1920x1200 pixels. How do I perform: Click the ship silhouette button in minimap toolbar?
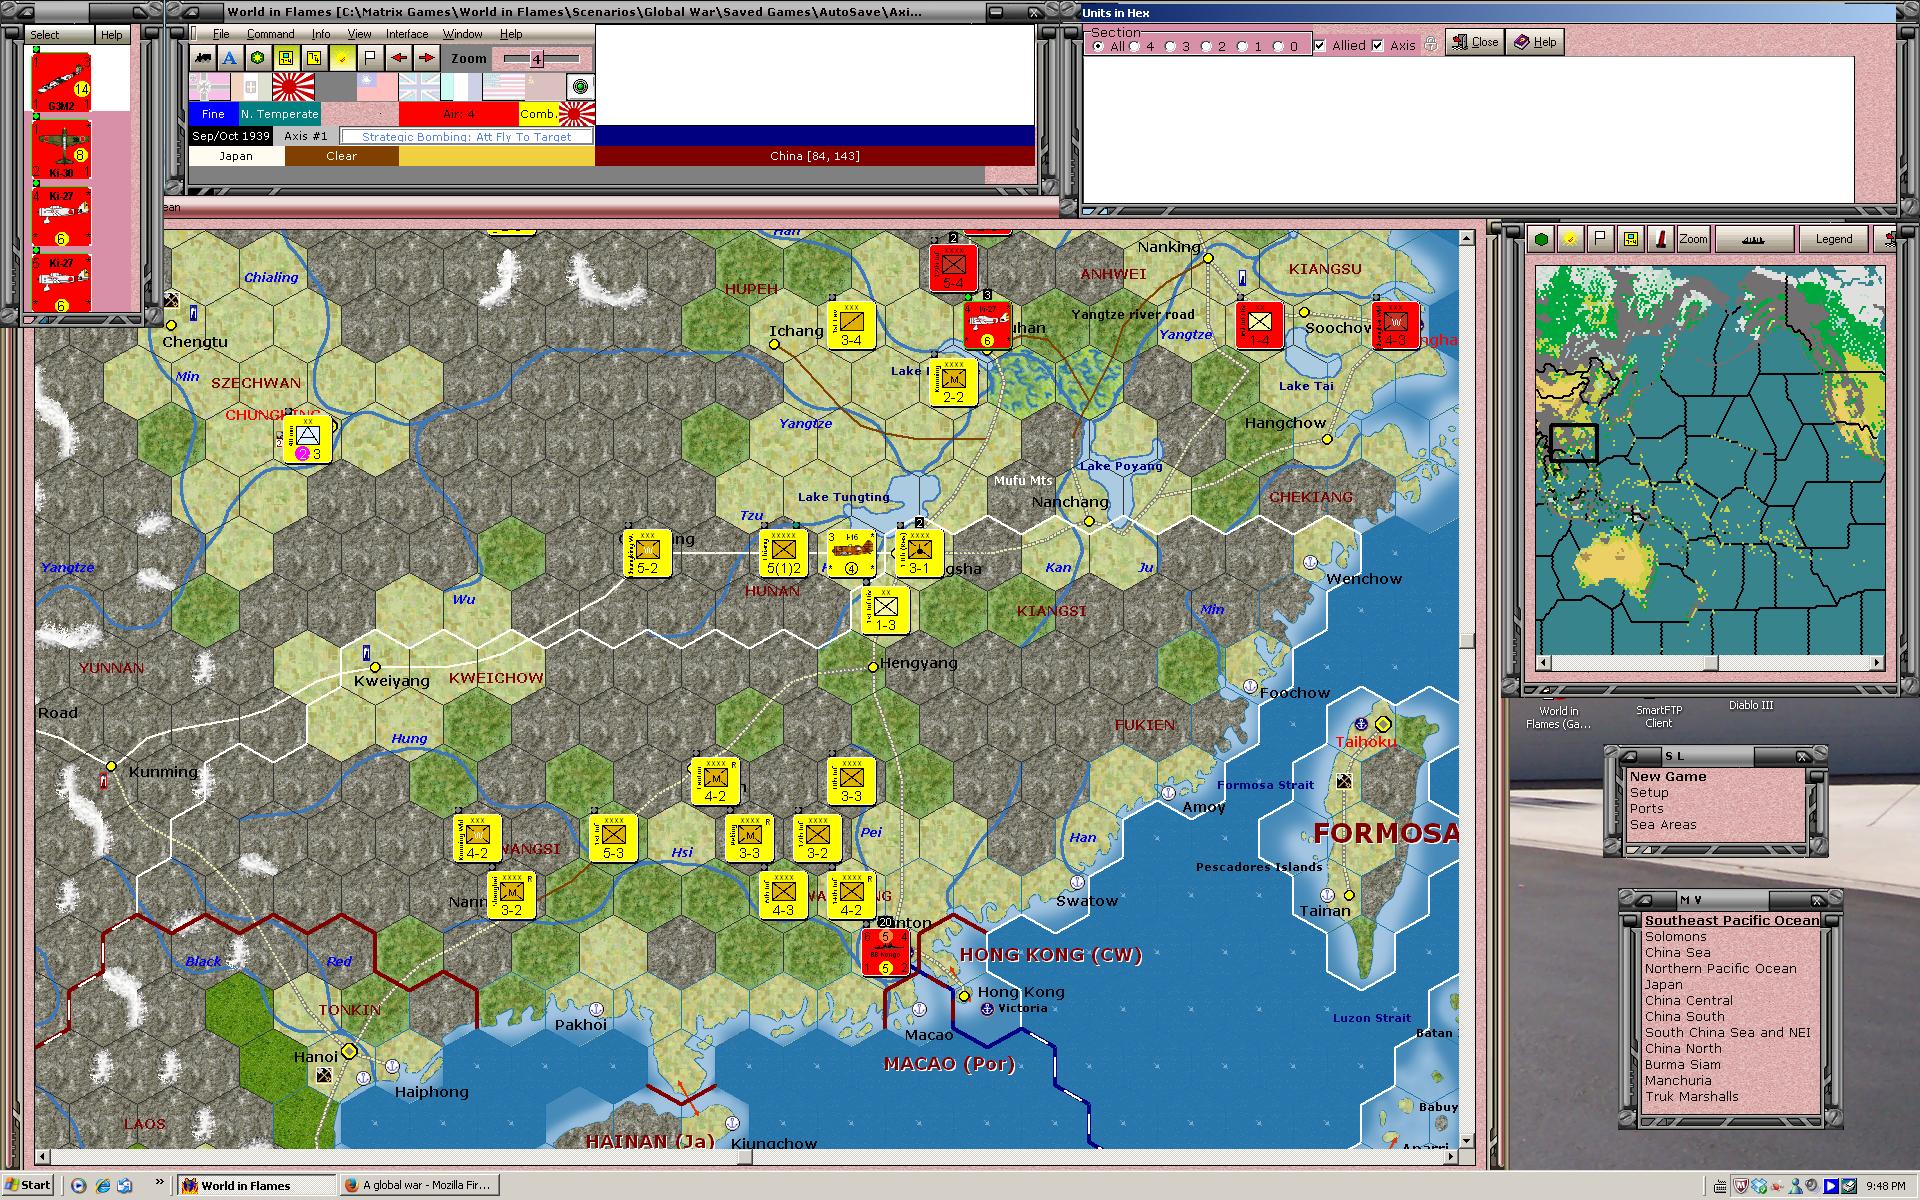pos(1754,239)
